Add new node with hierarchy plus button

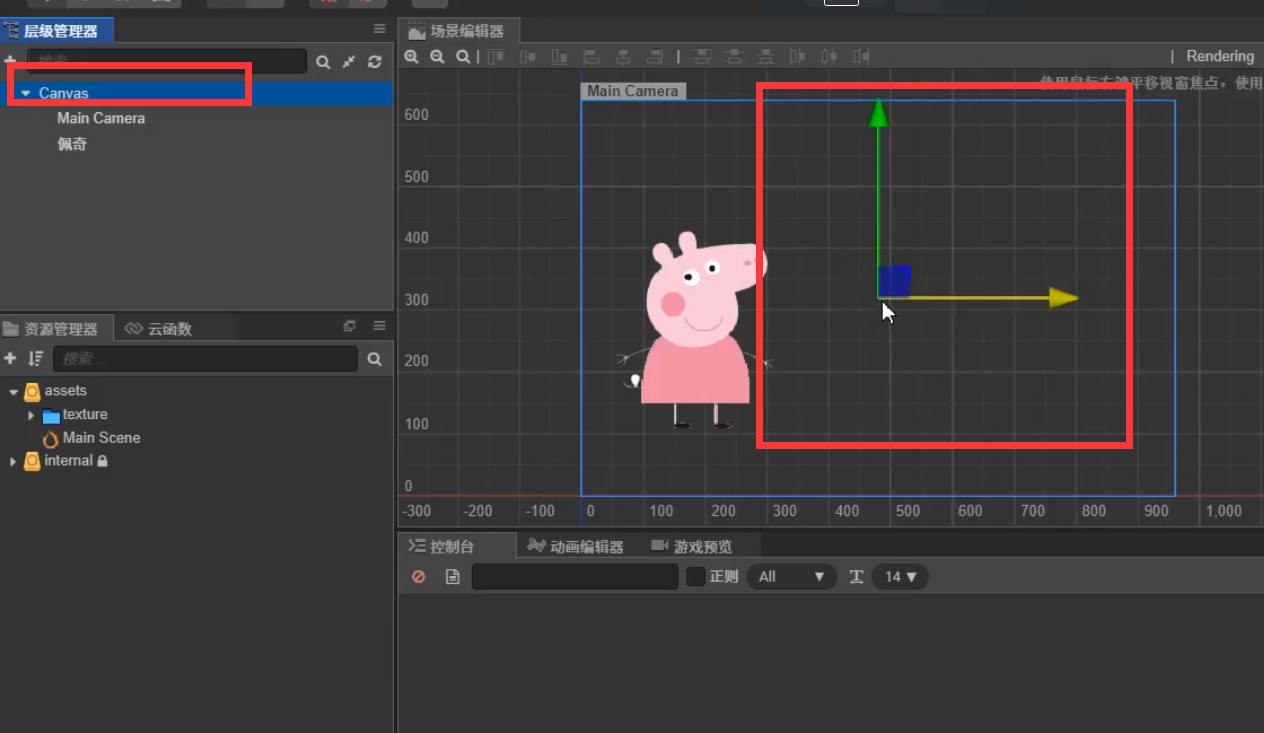[x=10, y=62]
